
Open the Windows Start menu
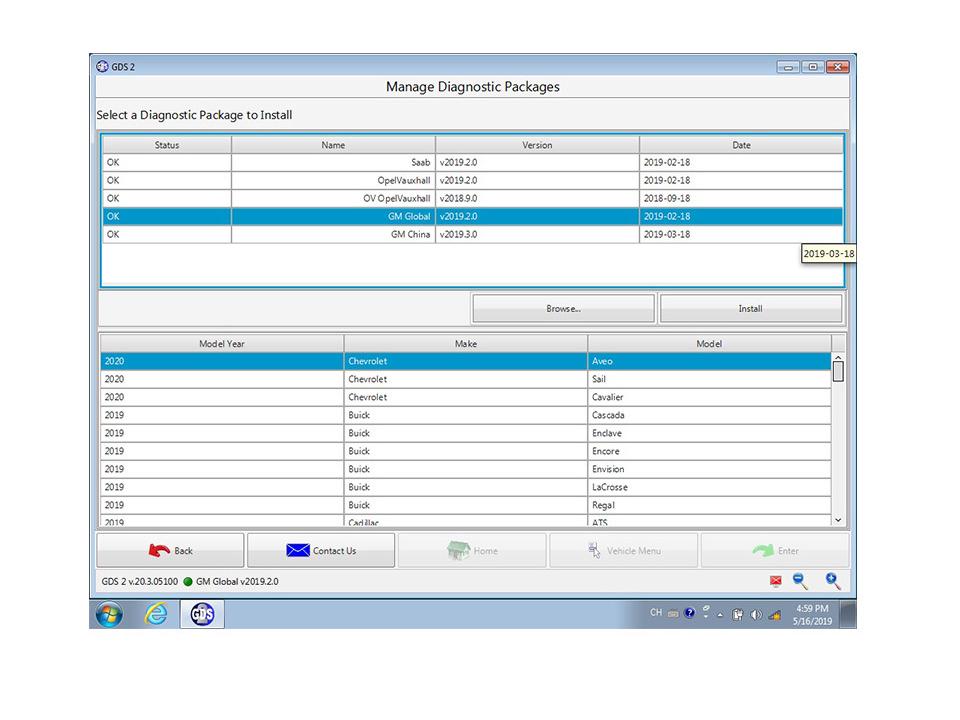click(109, 614)
